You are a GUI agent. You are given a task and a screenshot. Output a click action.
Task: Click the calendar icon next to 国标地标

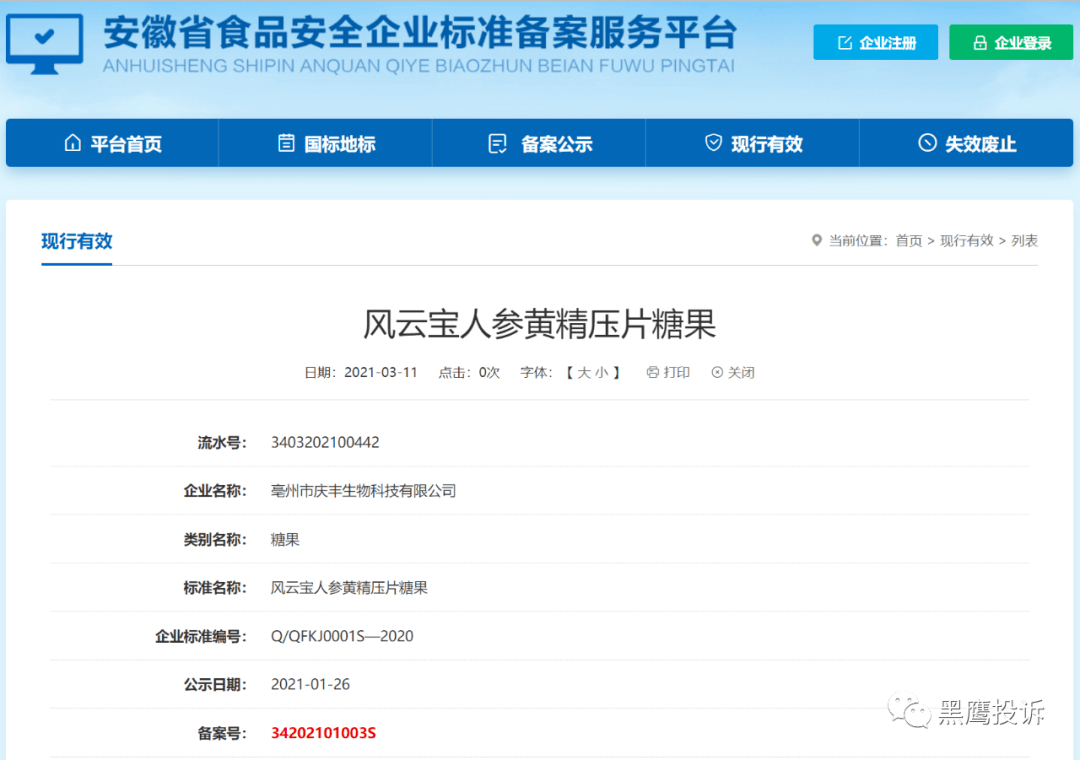tap(286, 143)
